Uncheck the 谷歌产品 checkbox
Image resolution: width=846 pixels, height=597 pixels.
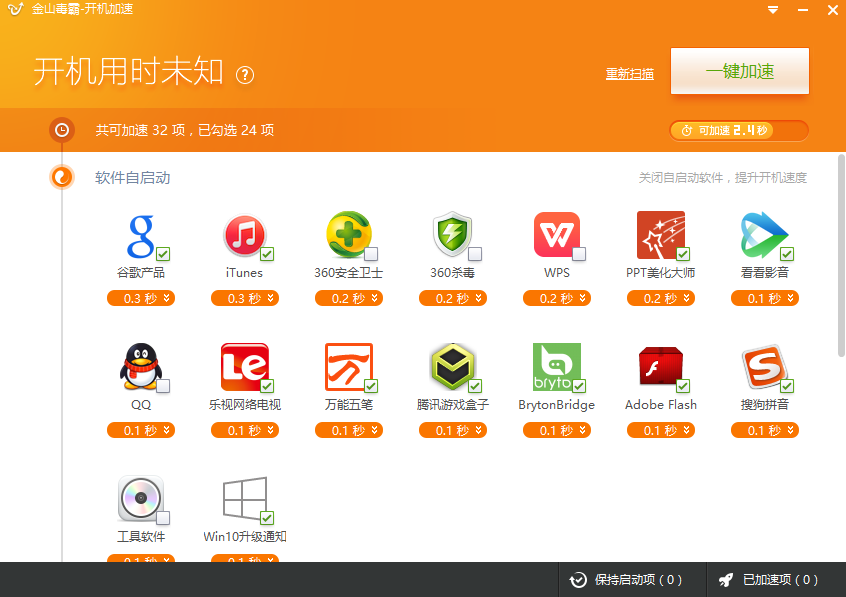pos(163,254)
